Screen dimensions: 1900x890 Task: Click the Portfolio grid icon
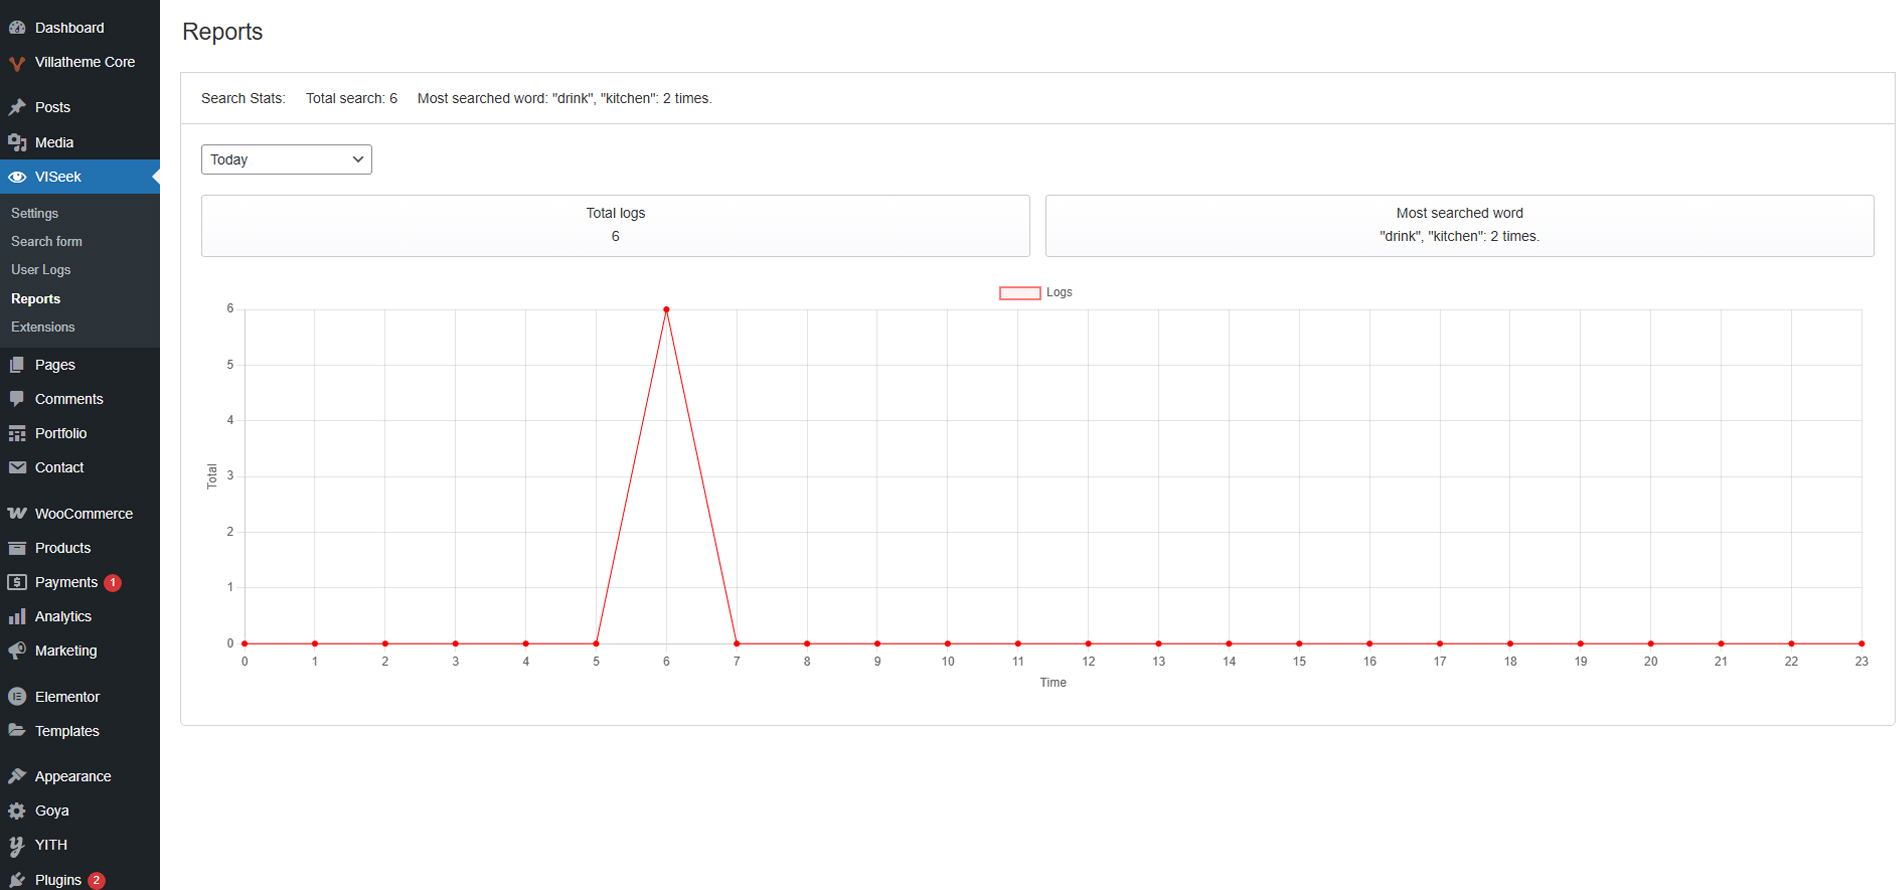point(17,433)
